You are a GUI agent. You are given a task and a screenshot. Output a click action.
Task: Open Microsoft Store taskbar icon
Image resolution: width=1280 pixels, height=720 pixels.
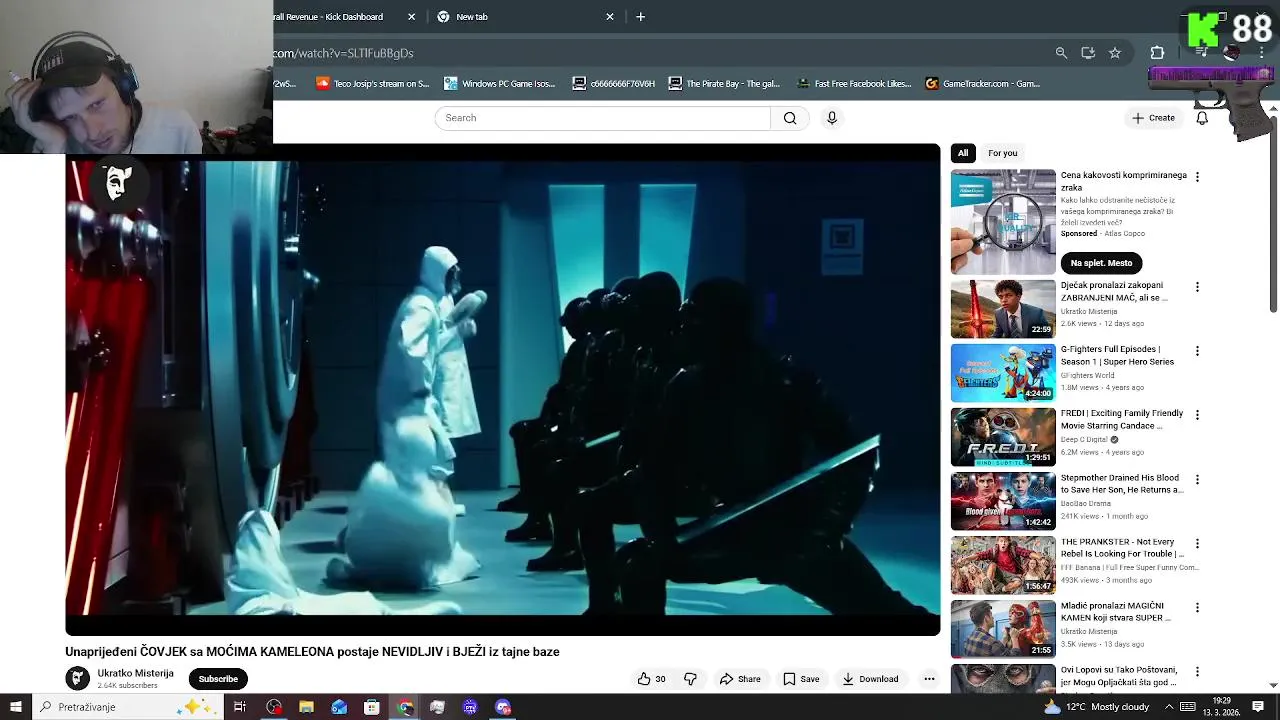[x=372, y=707]
